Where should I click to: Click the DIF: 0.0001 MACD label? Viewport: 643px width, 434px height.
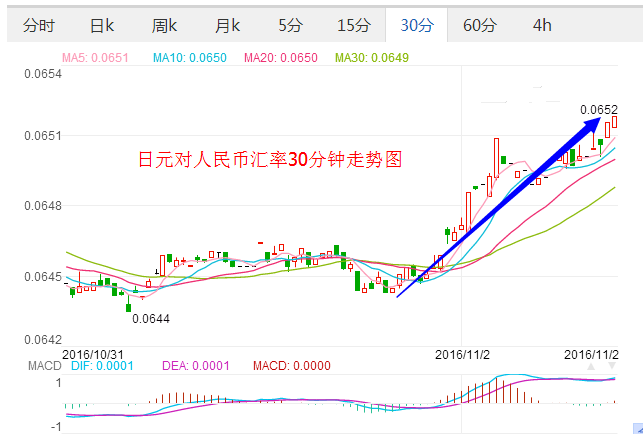102,368
